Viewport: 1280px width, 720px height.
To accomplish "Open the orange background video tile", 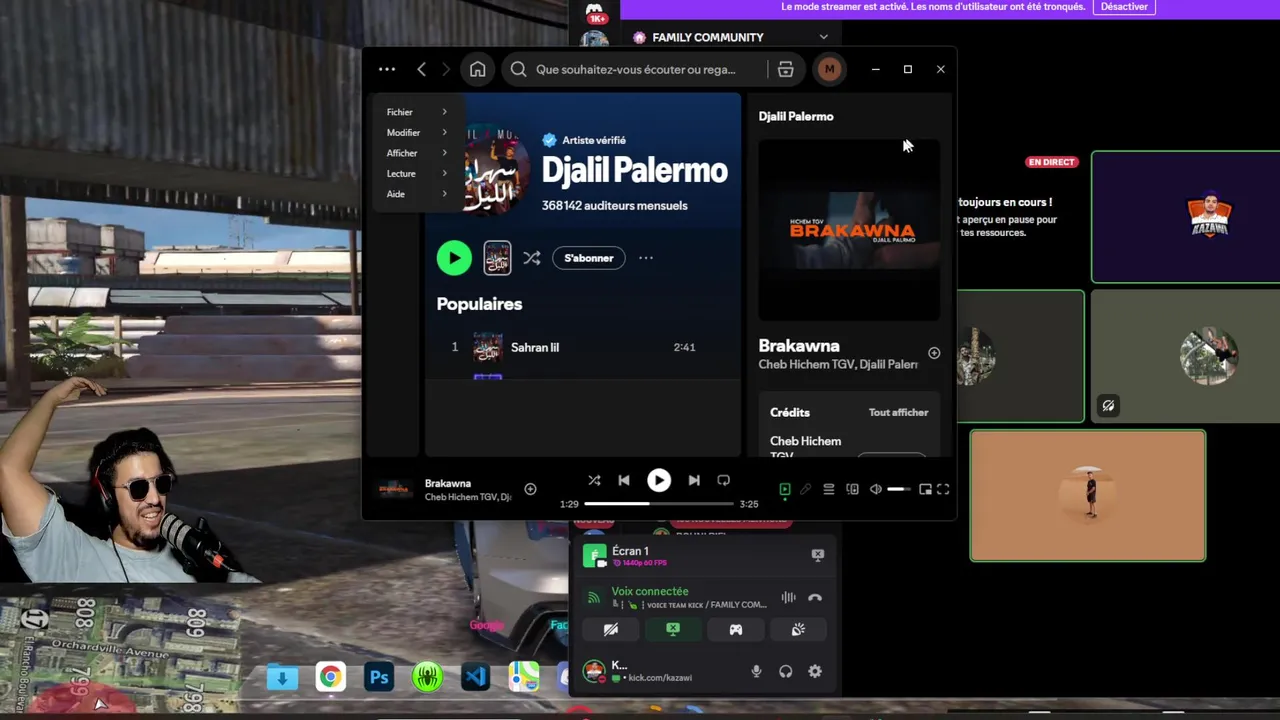I will (x=1088, y=496).
